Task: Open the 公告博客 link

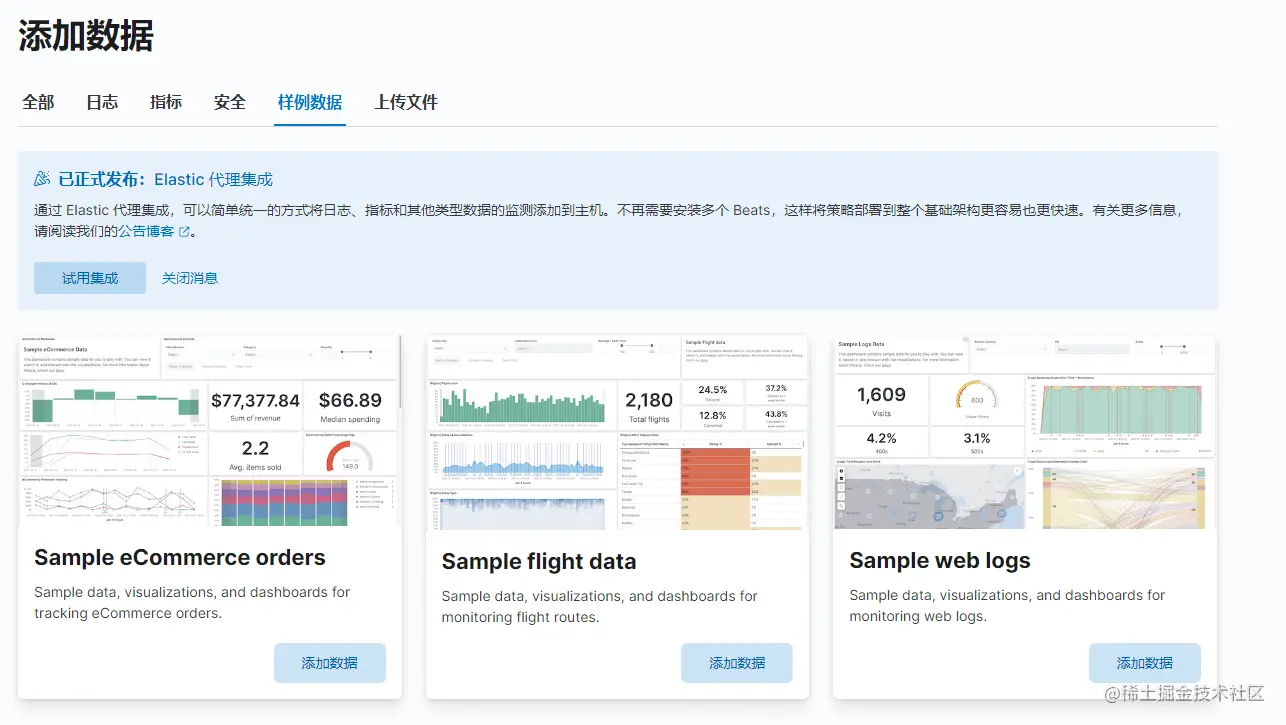Action: 147,231
